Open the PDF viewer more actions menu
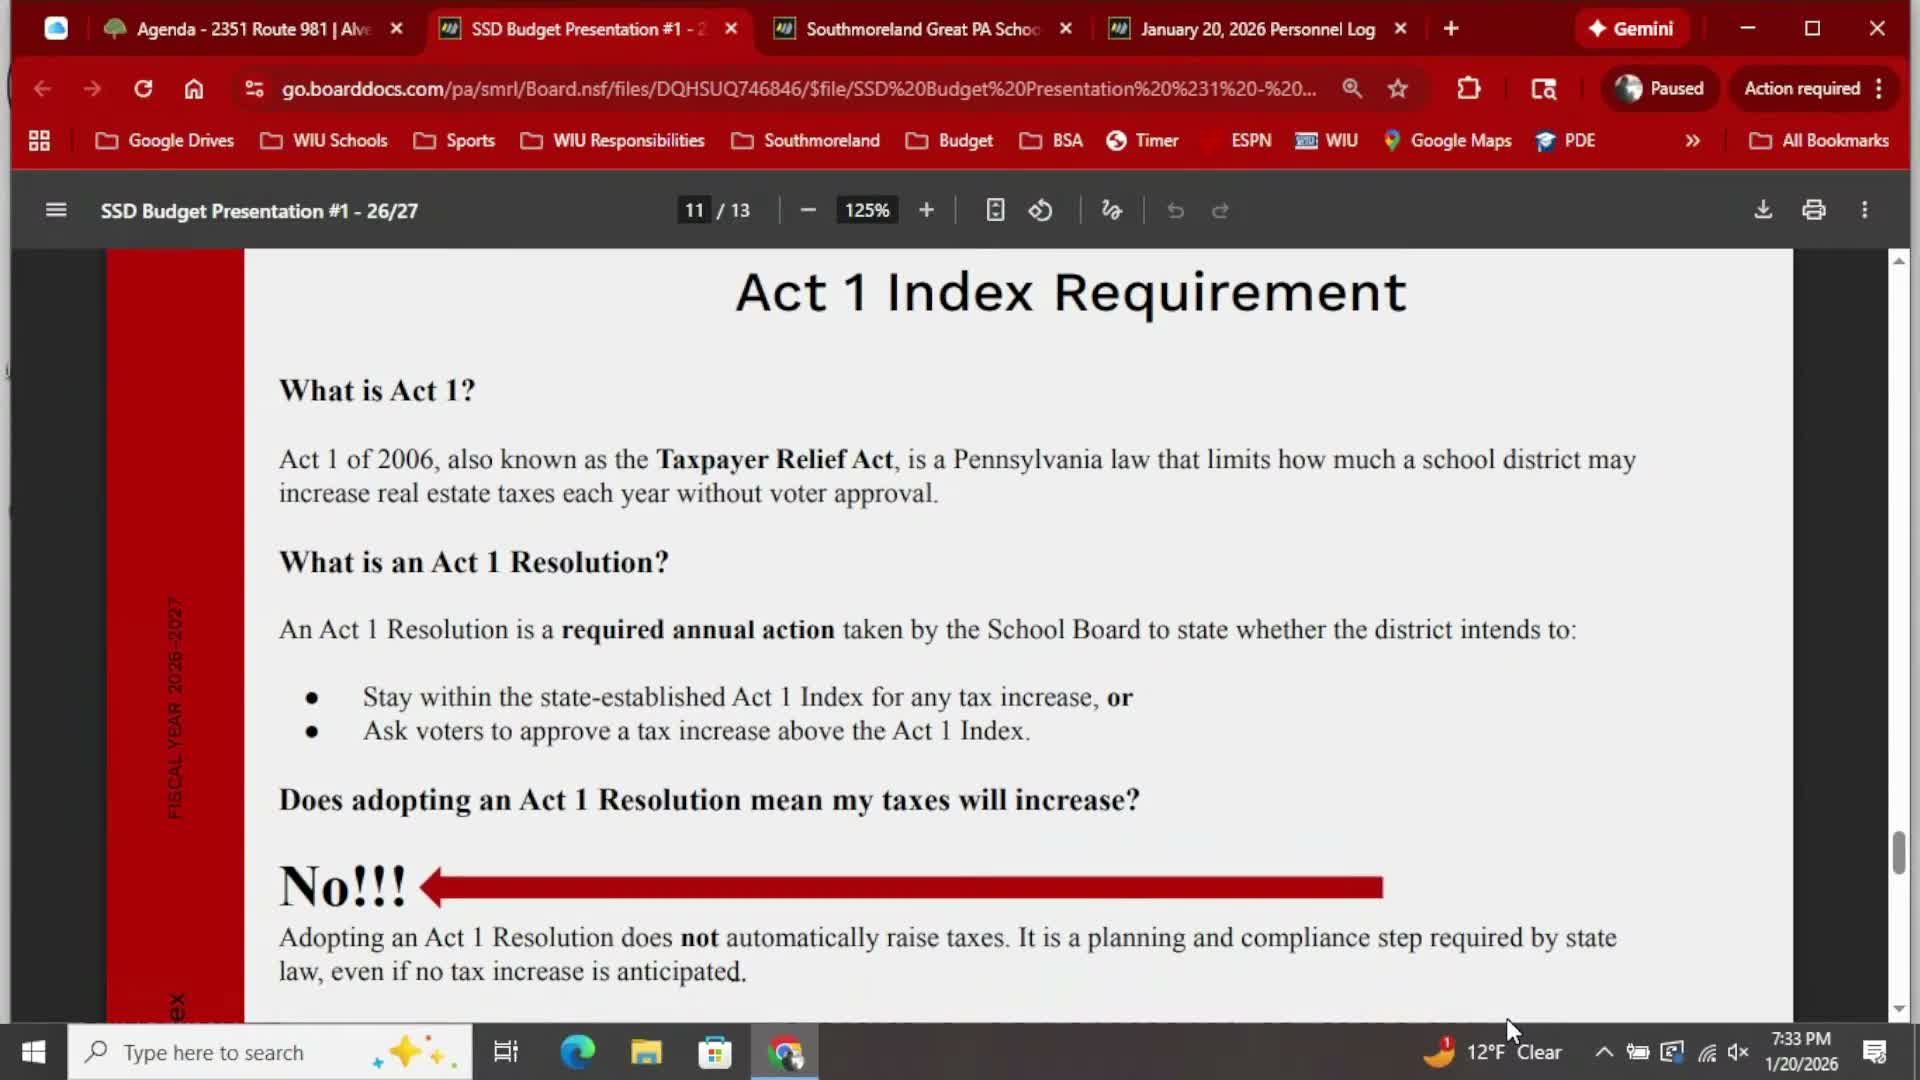 coord(1864,210)
